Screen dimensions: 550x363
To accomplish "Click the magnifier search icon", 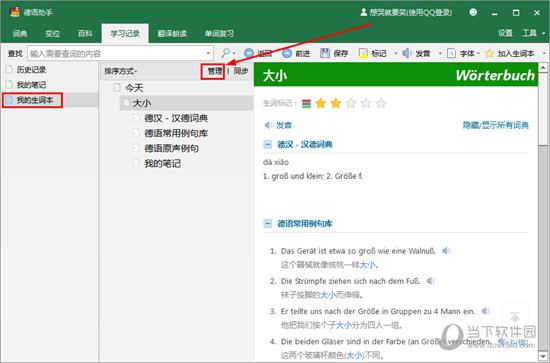I will pos(225,53).
